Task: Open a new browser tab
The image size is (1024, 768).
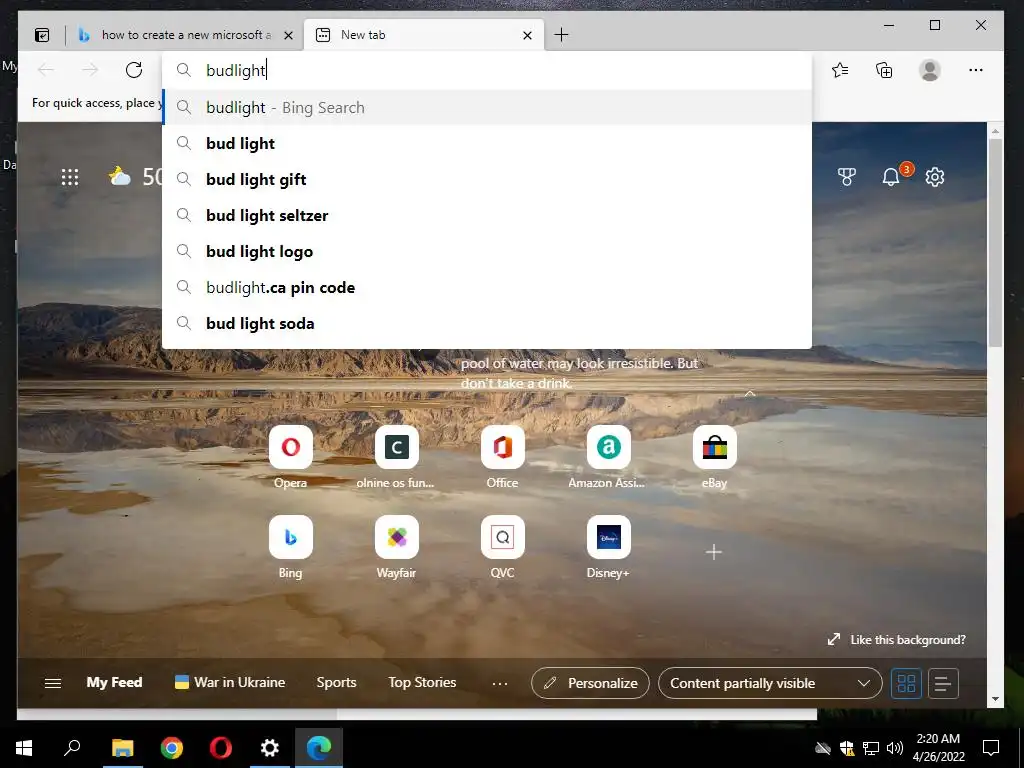Action: coord(561,35)
